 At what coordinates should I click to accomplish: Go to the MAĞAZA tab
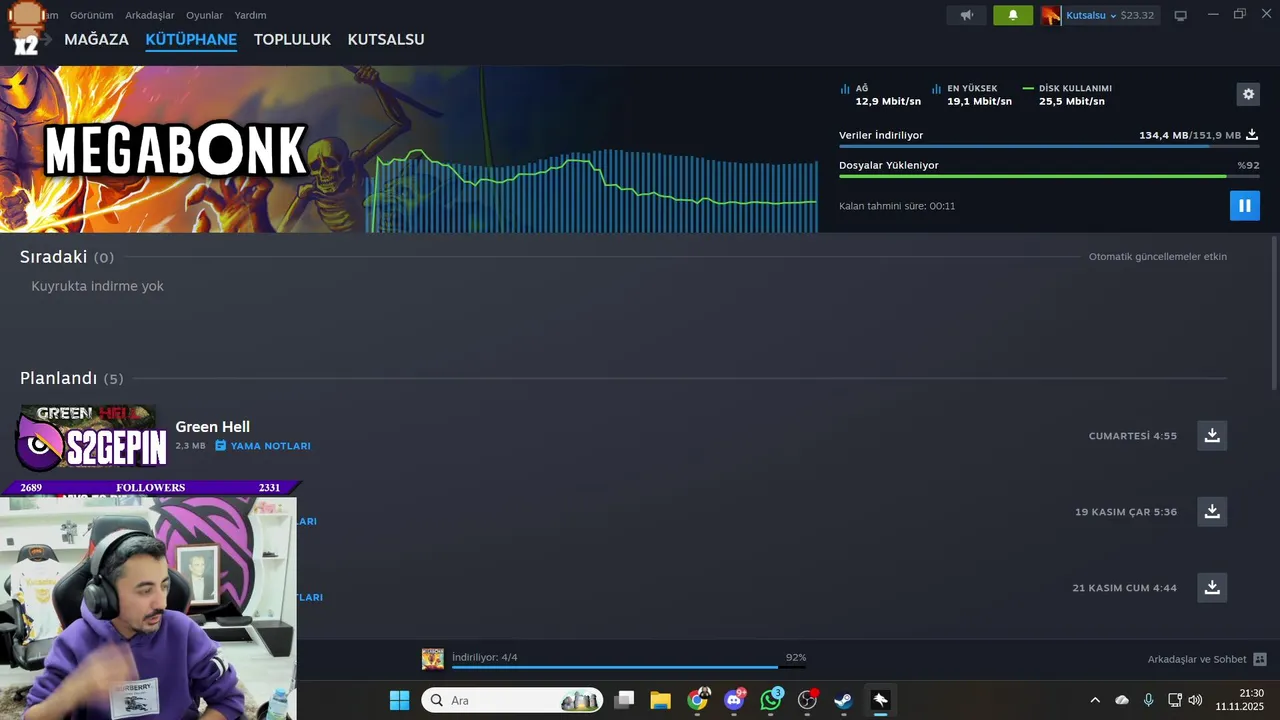pos(96,39)
